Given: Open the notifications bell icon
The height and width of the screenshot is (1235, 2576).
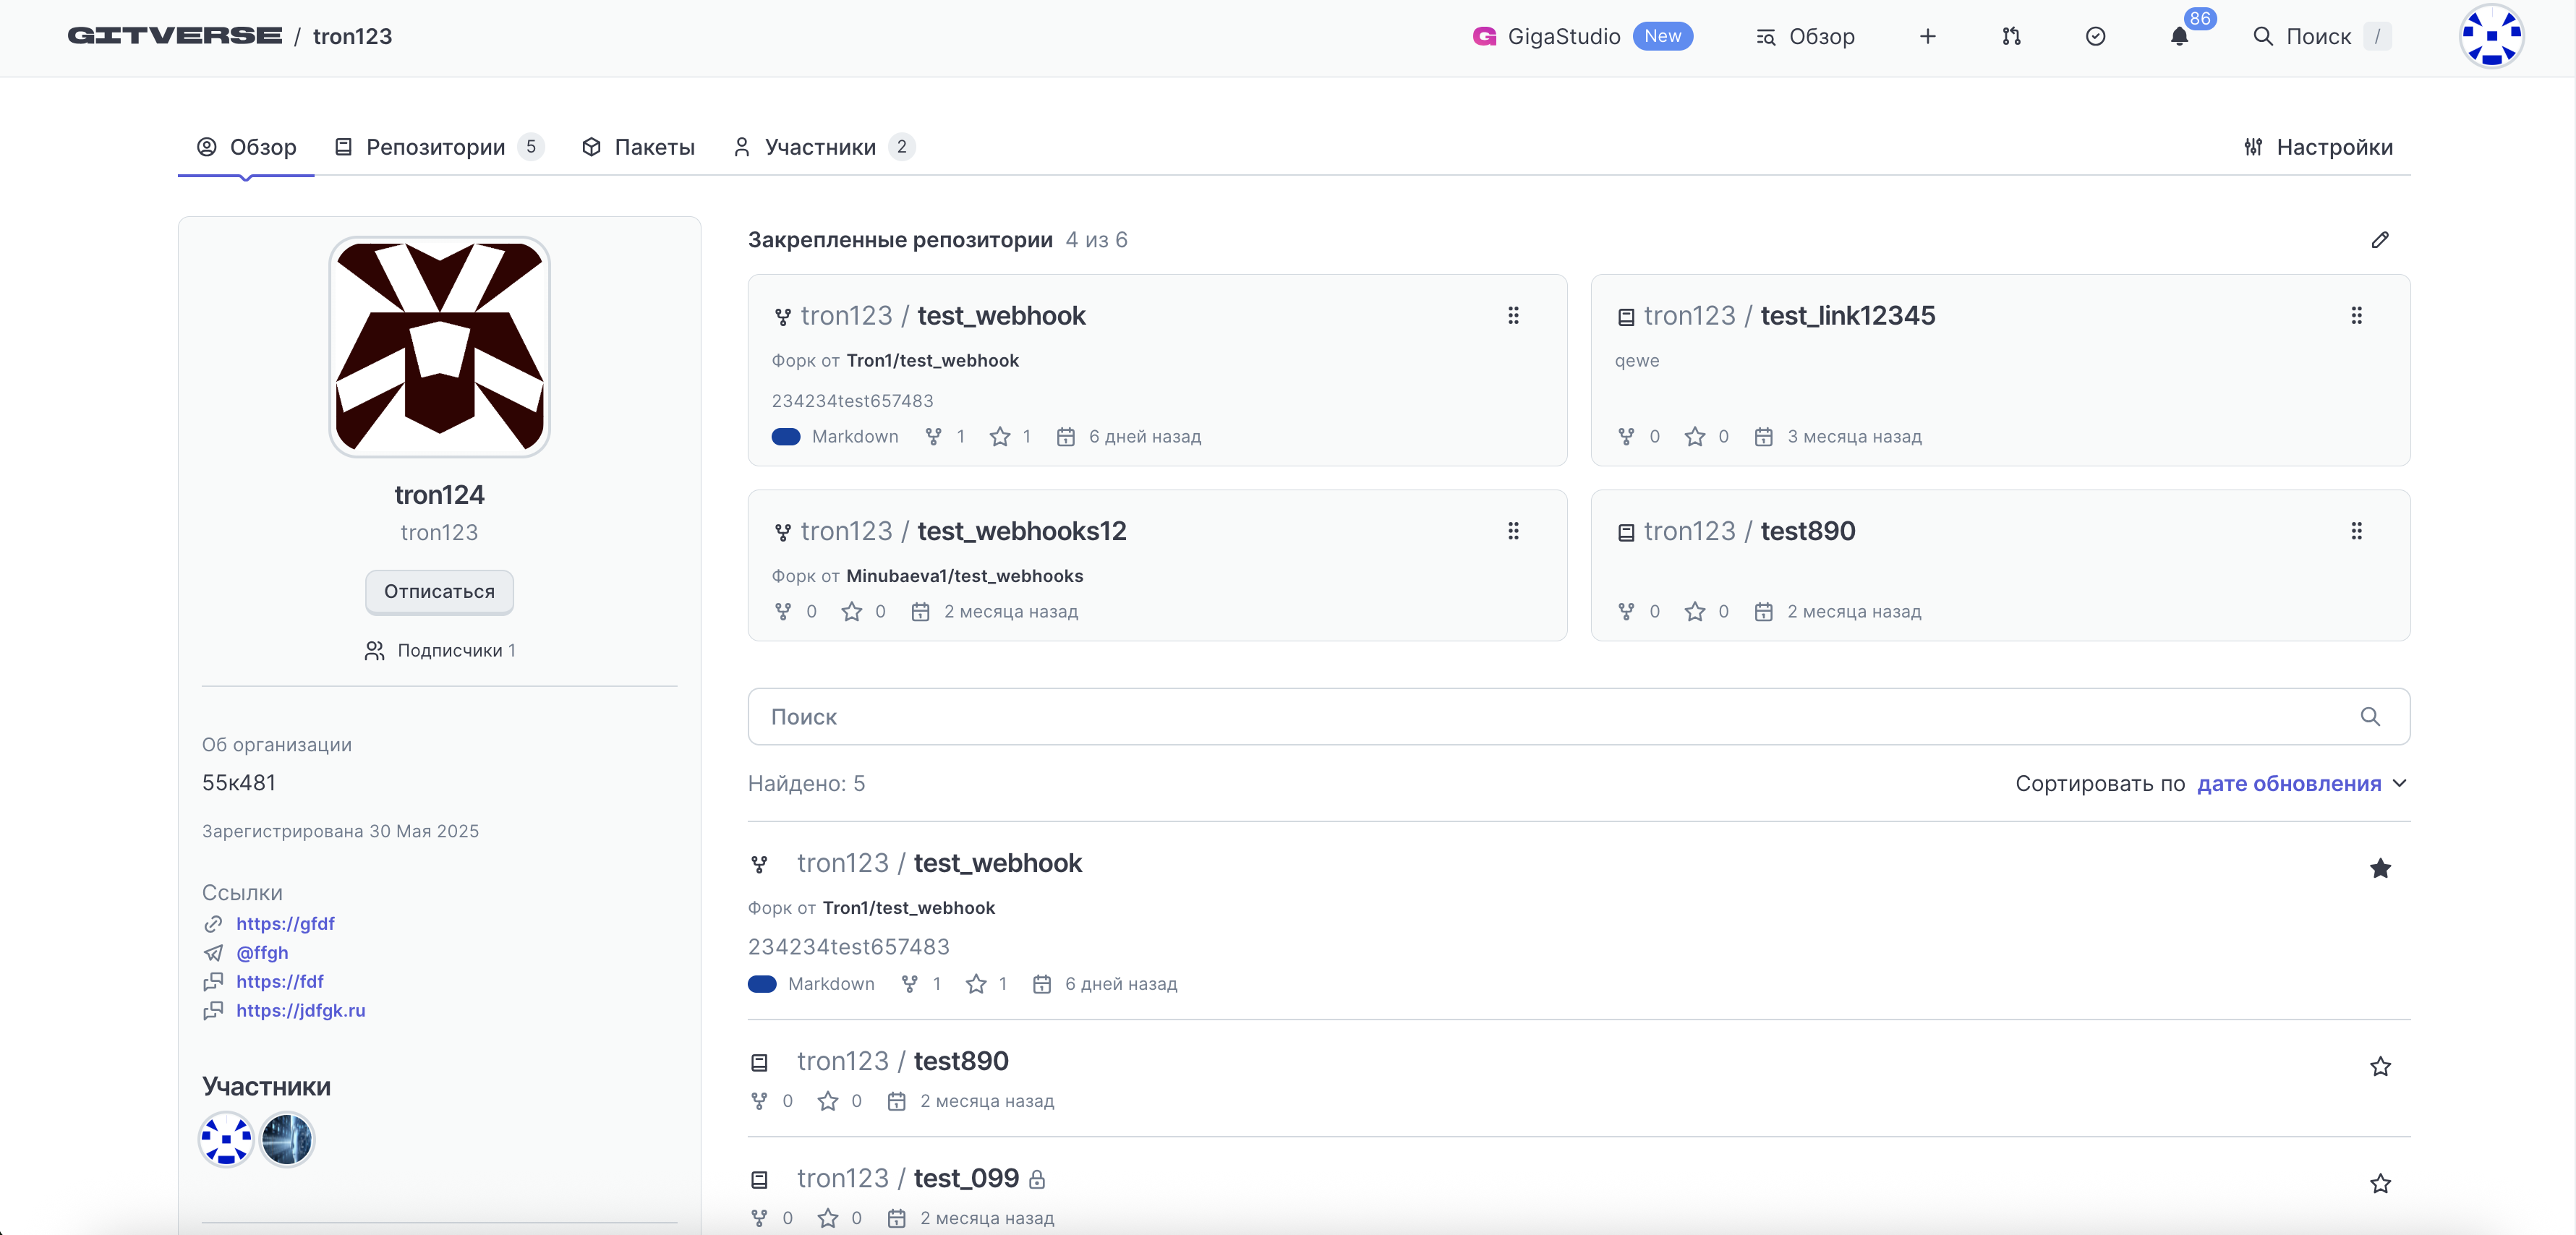Looking at the screenshot, I should pyautogui.click(x=2179, y=37).
